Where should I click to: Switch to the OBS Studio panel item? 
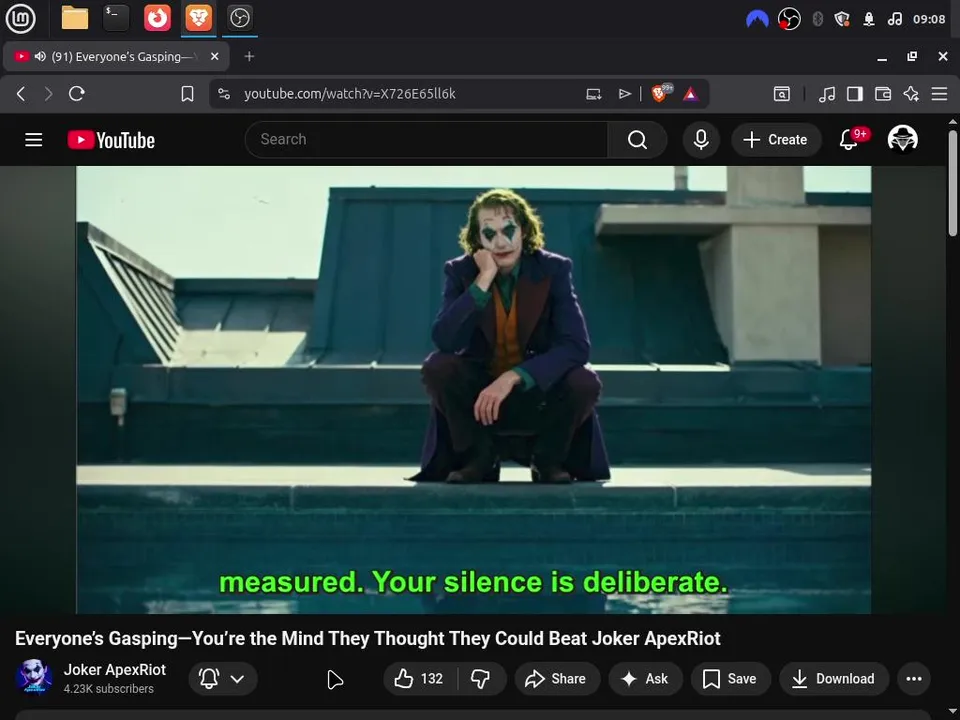click(x=239, y=18)
